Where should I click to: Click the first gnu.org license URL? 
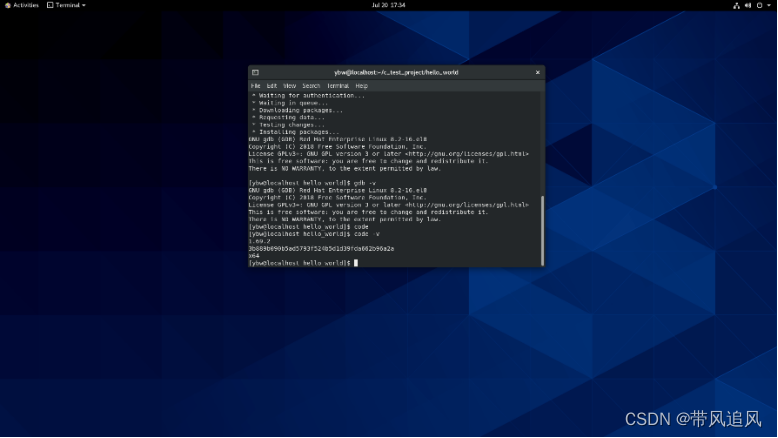(x=466, y=154)
